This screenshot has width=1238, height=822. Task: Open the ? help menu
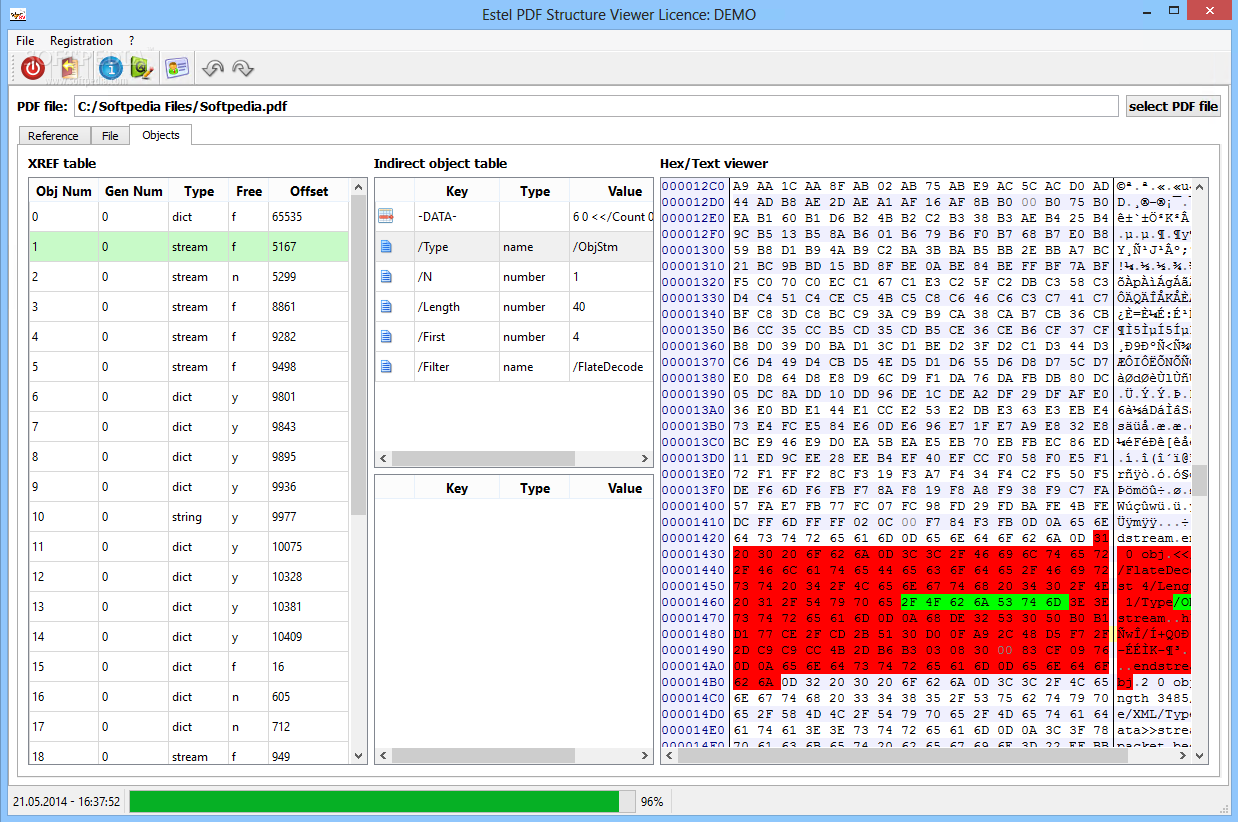pyautogui.click(x=131, y=41)
